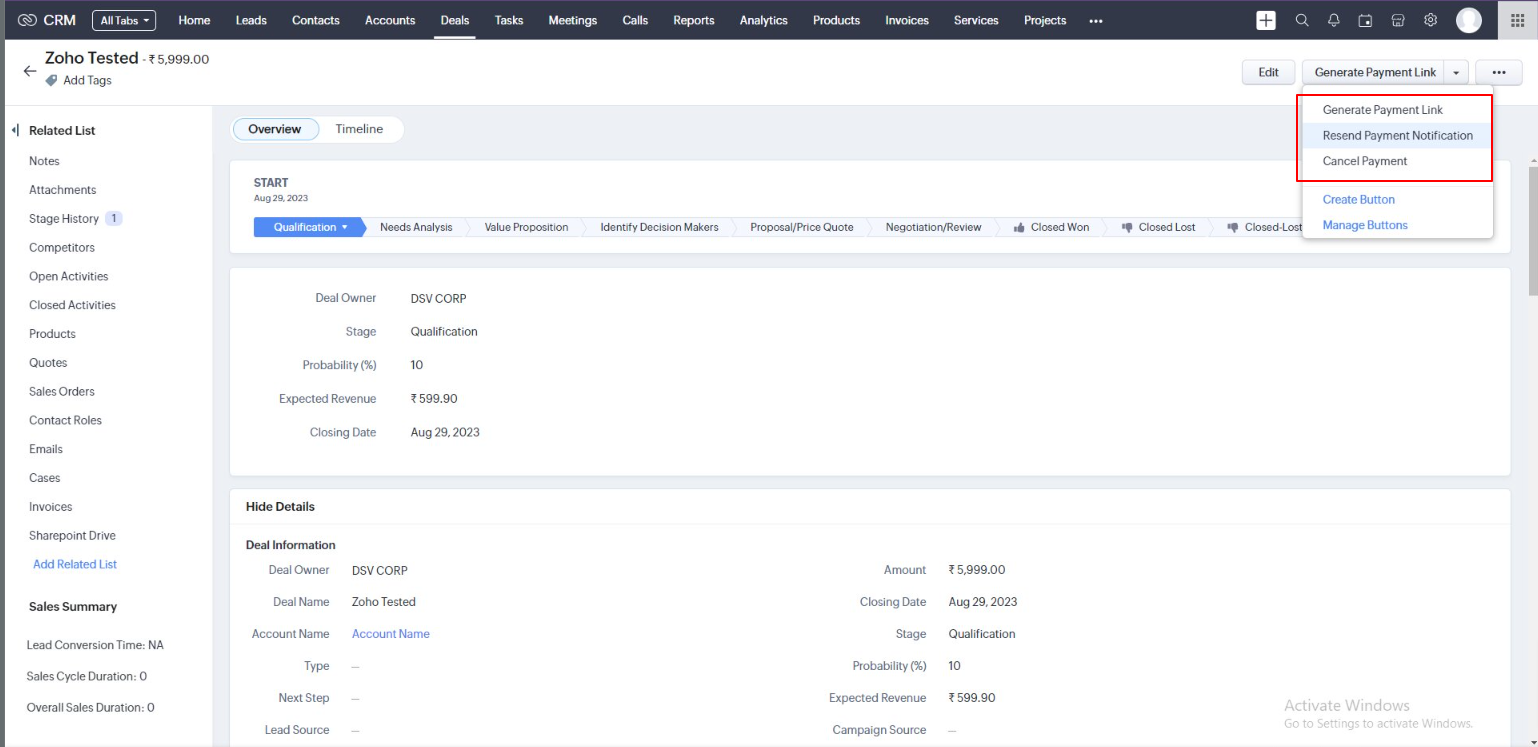Open the marketplace store icon

(1398, 20)
